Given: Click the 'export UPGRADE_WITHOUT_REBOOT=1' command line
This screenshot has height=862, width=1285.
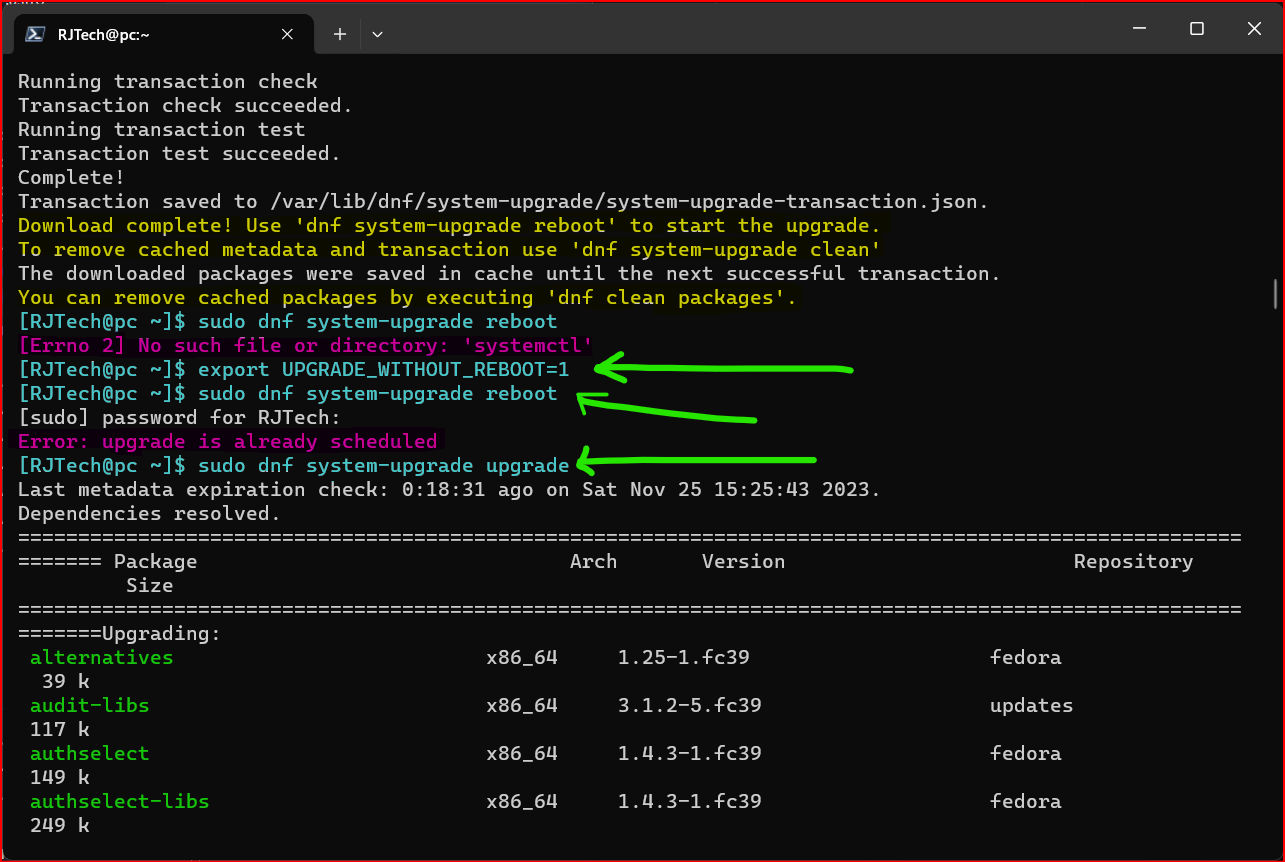Looking at the screenshot, I should [x=384, y=369].
